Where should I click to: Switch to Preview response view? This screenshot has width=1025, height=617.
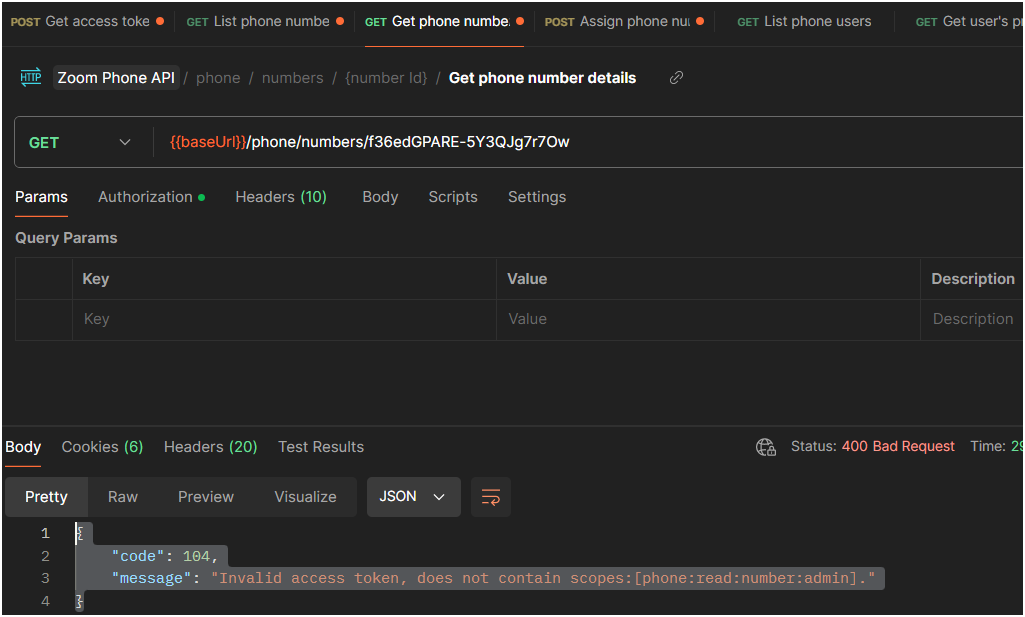[x=206, y=497]
